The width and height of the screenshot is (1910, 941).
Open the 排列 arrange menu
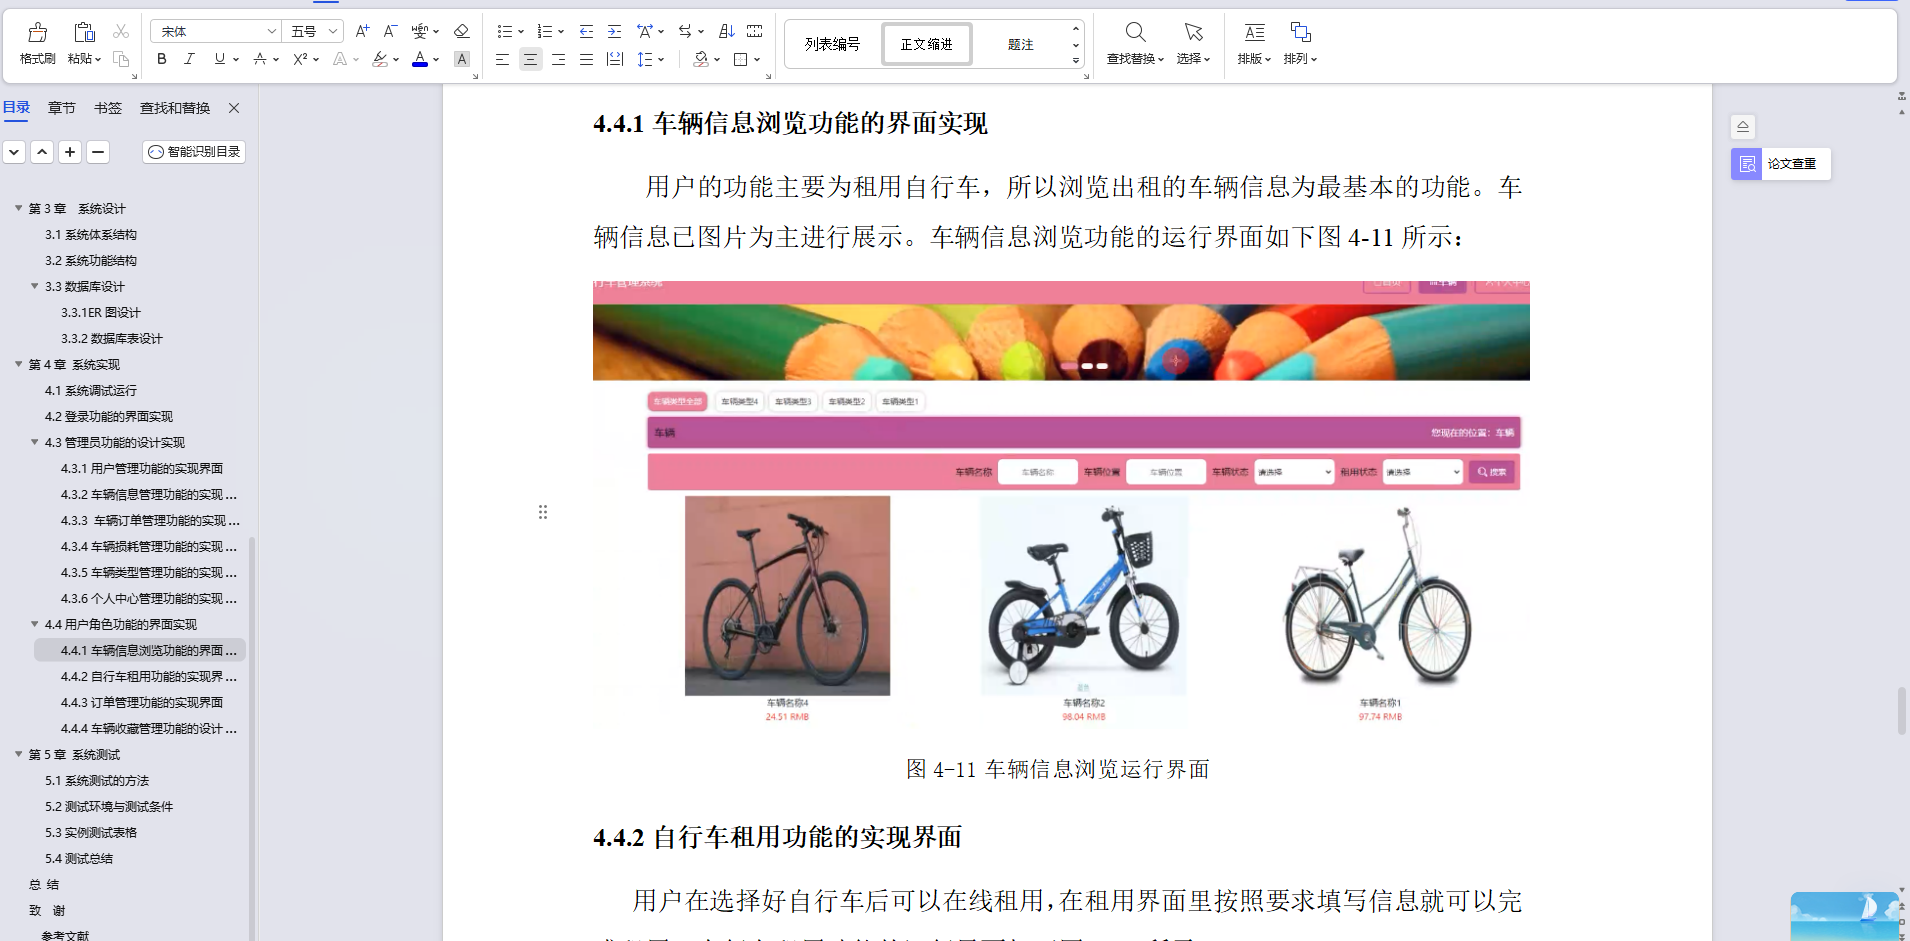tap(1300, 44)
